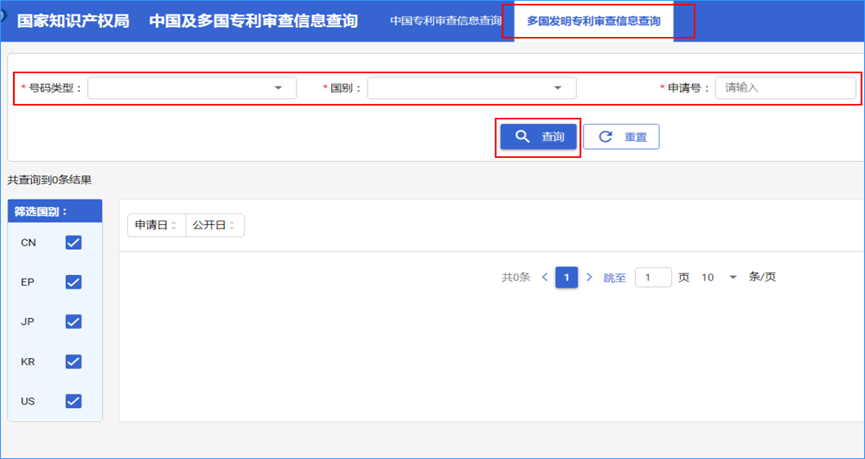
Task: Select 多国发明专利审查信息查询 tab
Action: pyautogui.click(x=594, y=22)
